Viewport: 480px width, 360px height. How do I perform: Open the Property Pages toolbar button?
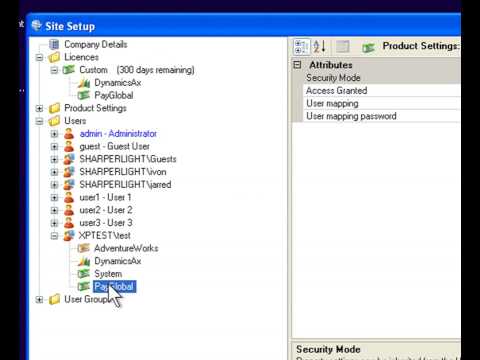pyautogui.click(x=342, y=47)
